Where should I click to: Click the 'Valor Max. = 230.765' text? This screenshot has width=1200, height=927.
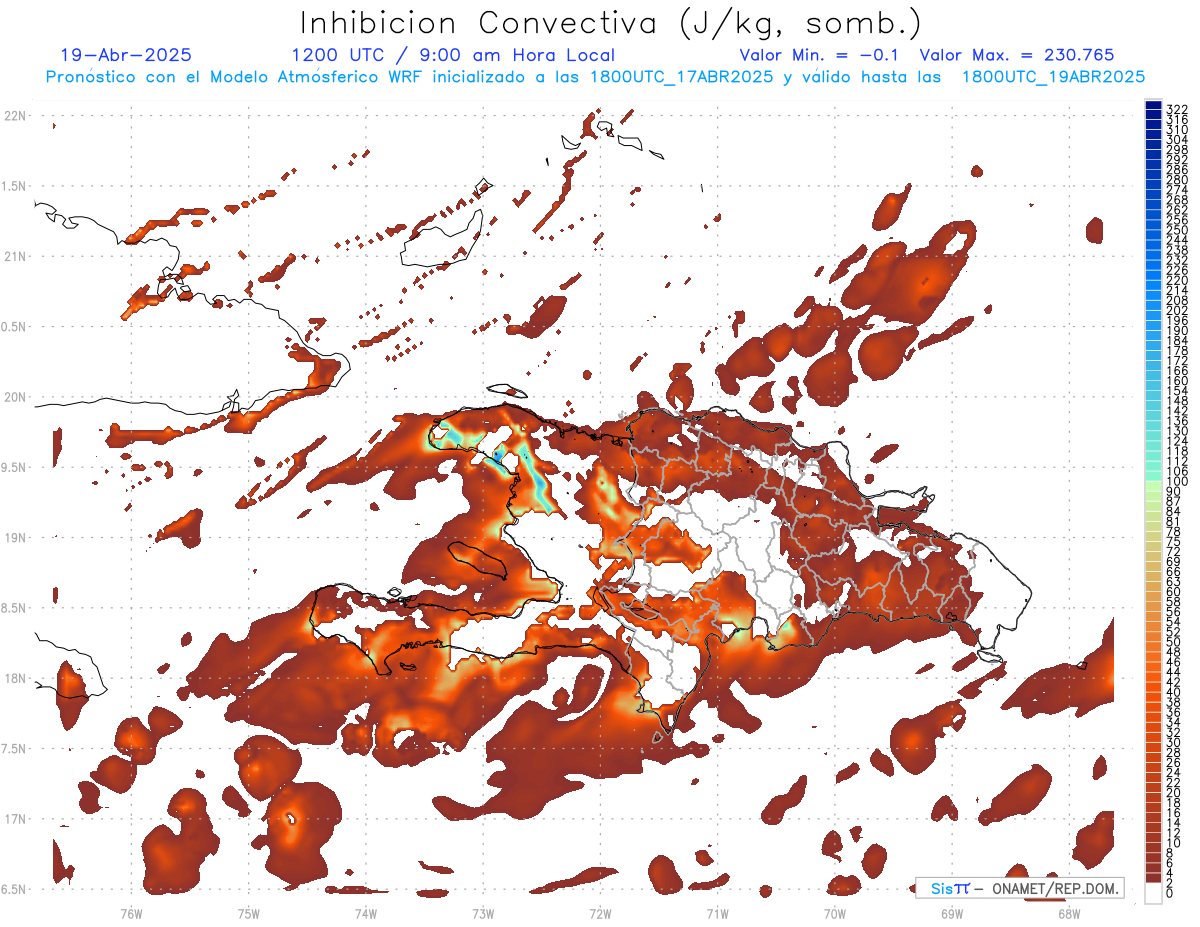[1017, 55]
